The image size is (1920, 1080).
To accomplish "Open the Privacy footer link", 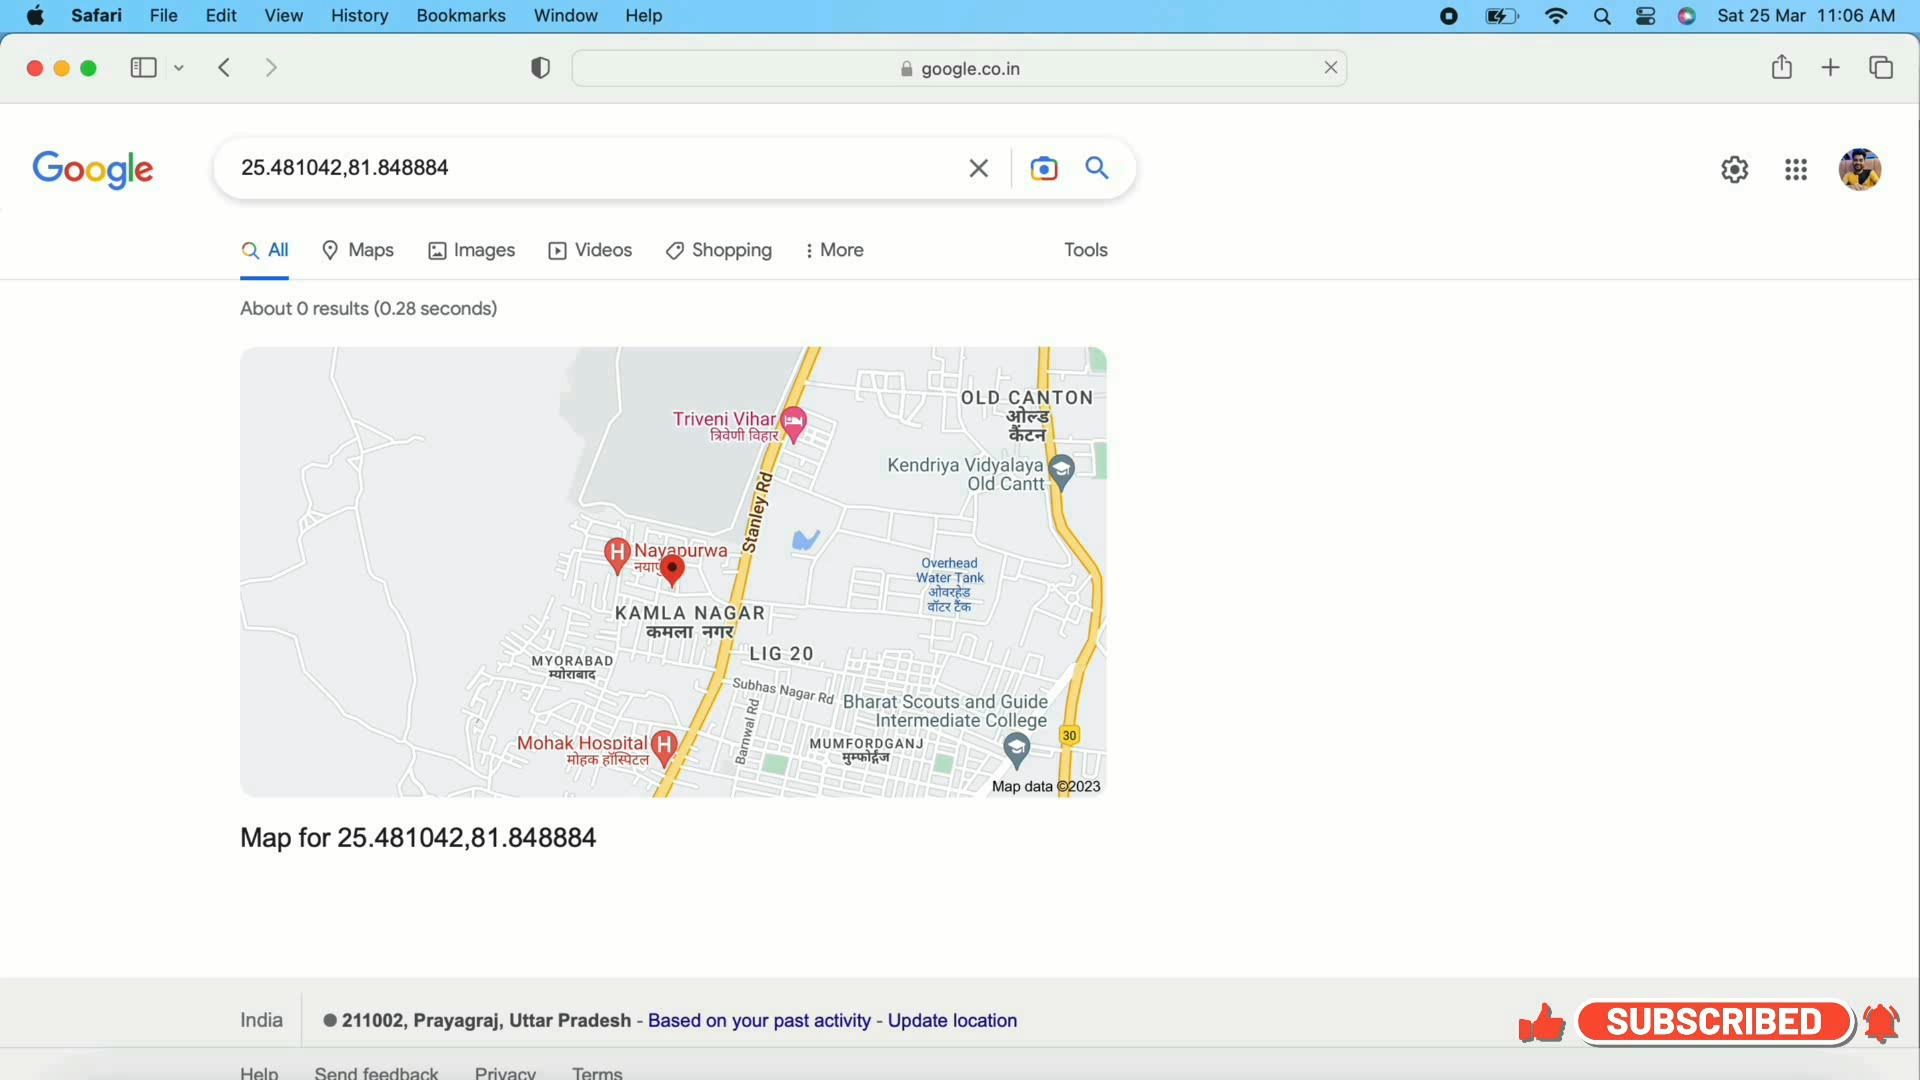I will point(505,1072).
